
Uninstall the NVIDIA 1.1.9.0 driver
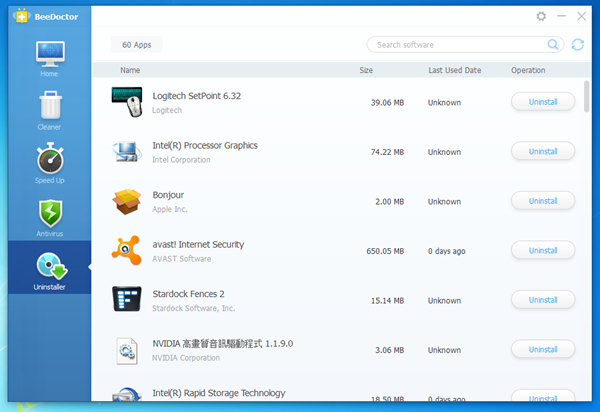543,349
